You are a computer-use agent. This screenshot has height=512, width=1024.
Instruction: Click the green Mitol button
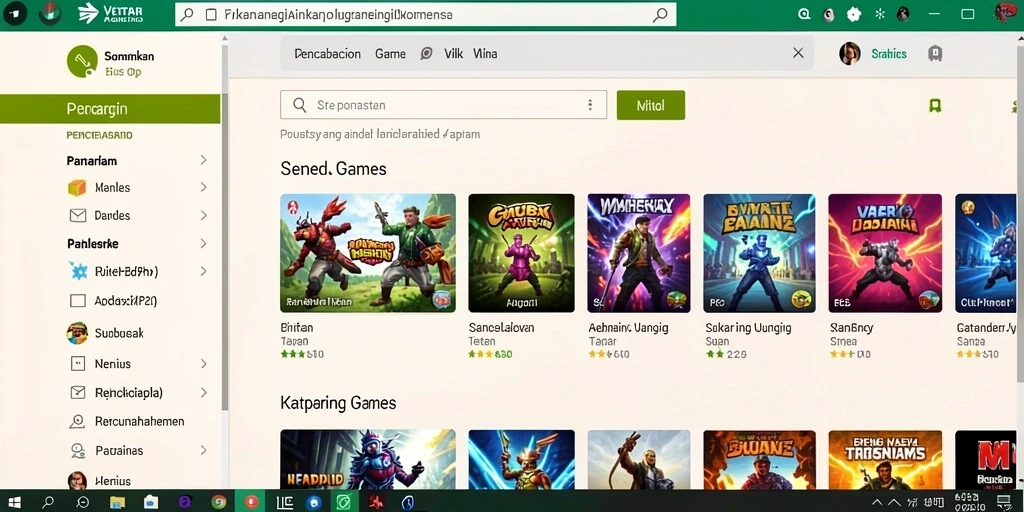click(650, 105)
